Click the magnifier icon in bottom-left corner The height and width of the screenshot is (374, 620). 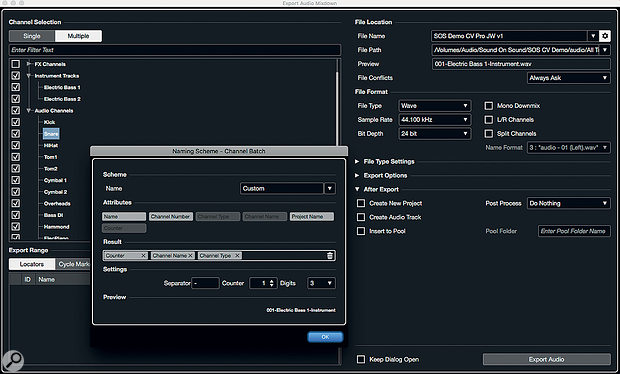pyautogui.click(x=13, y=361)
